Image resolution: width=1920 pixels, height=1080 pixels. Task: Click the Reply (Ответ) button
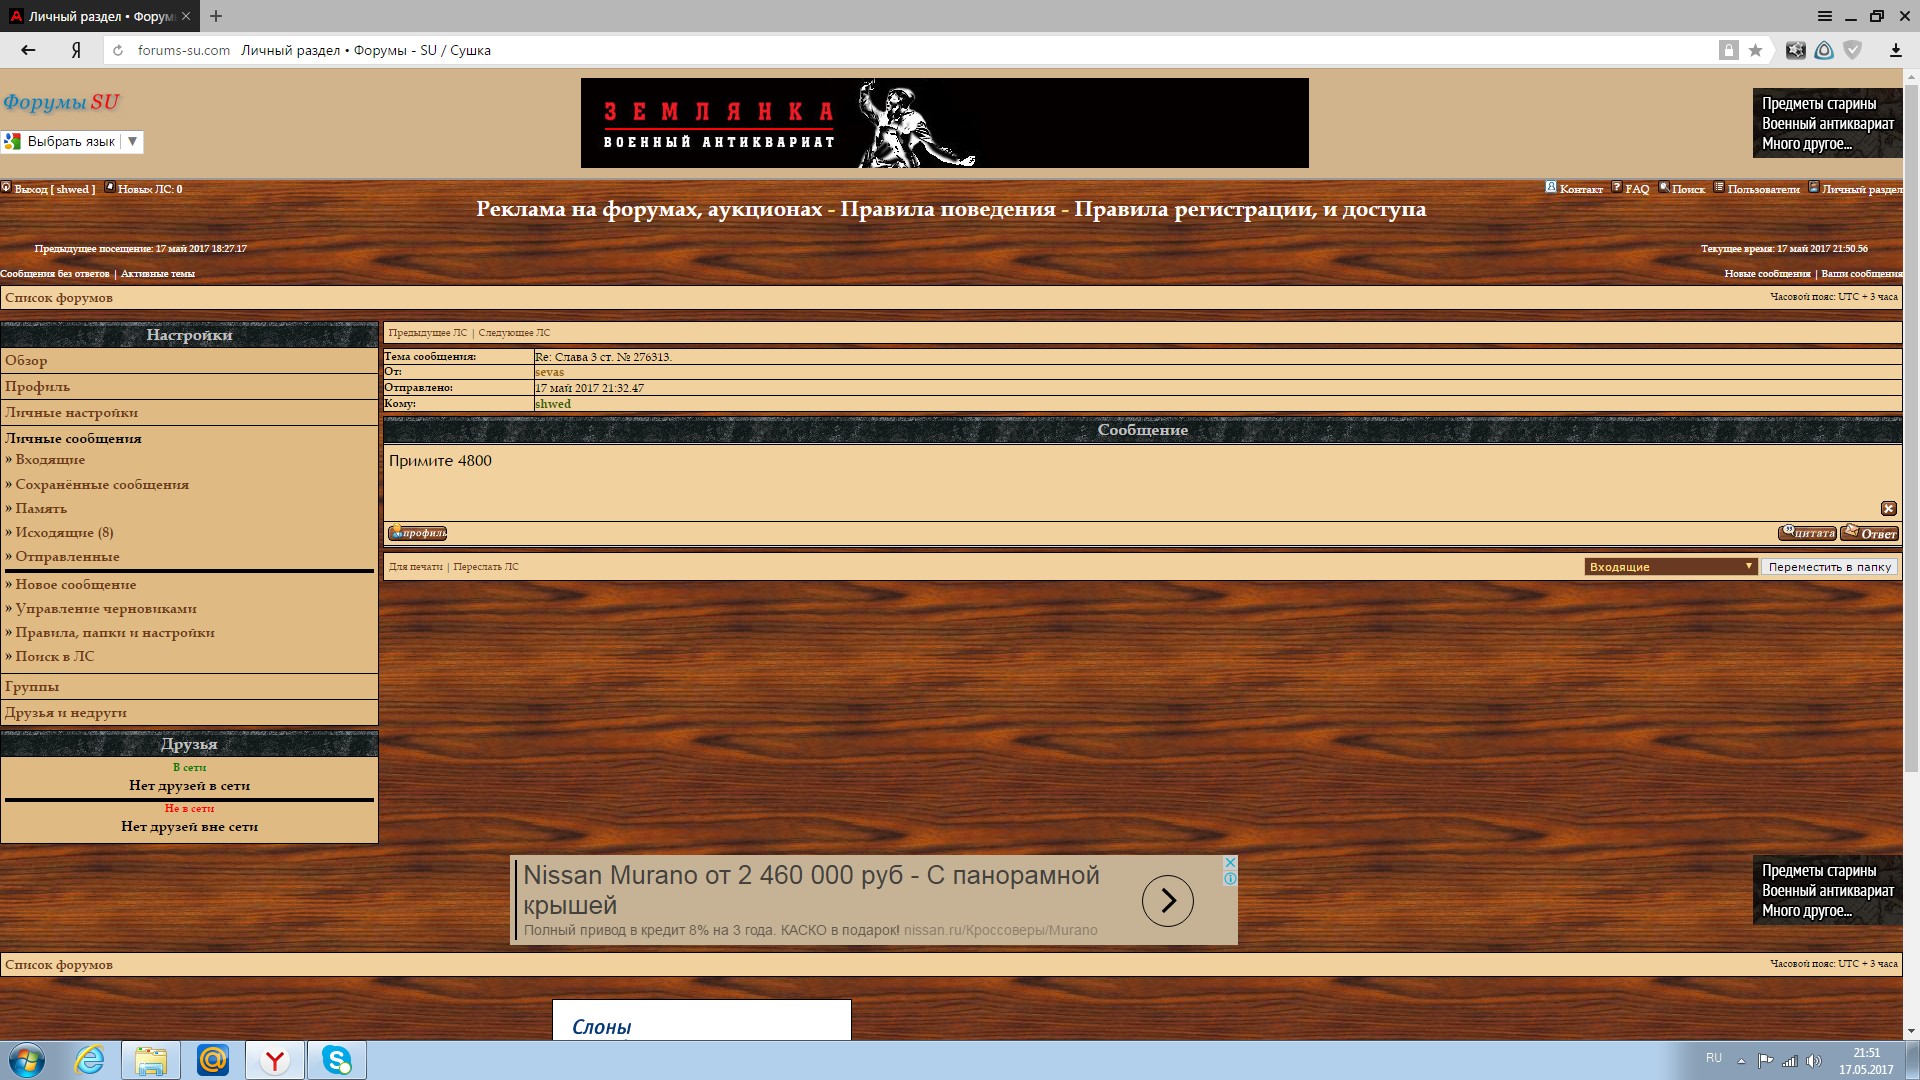(x=1869, y=533)
